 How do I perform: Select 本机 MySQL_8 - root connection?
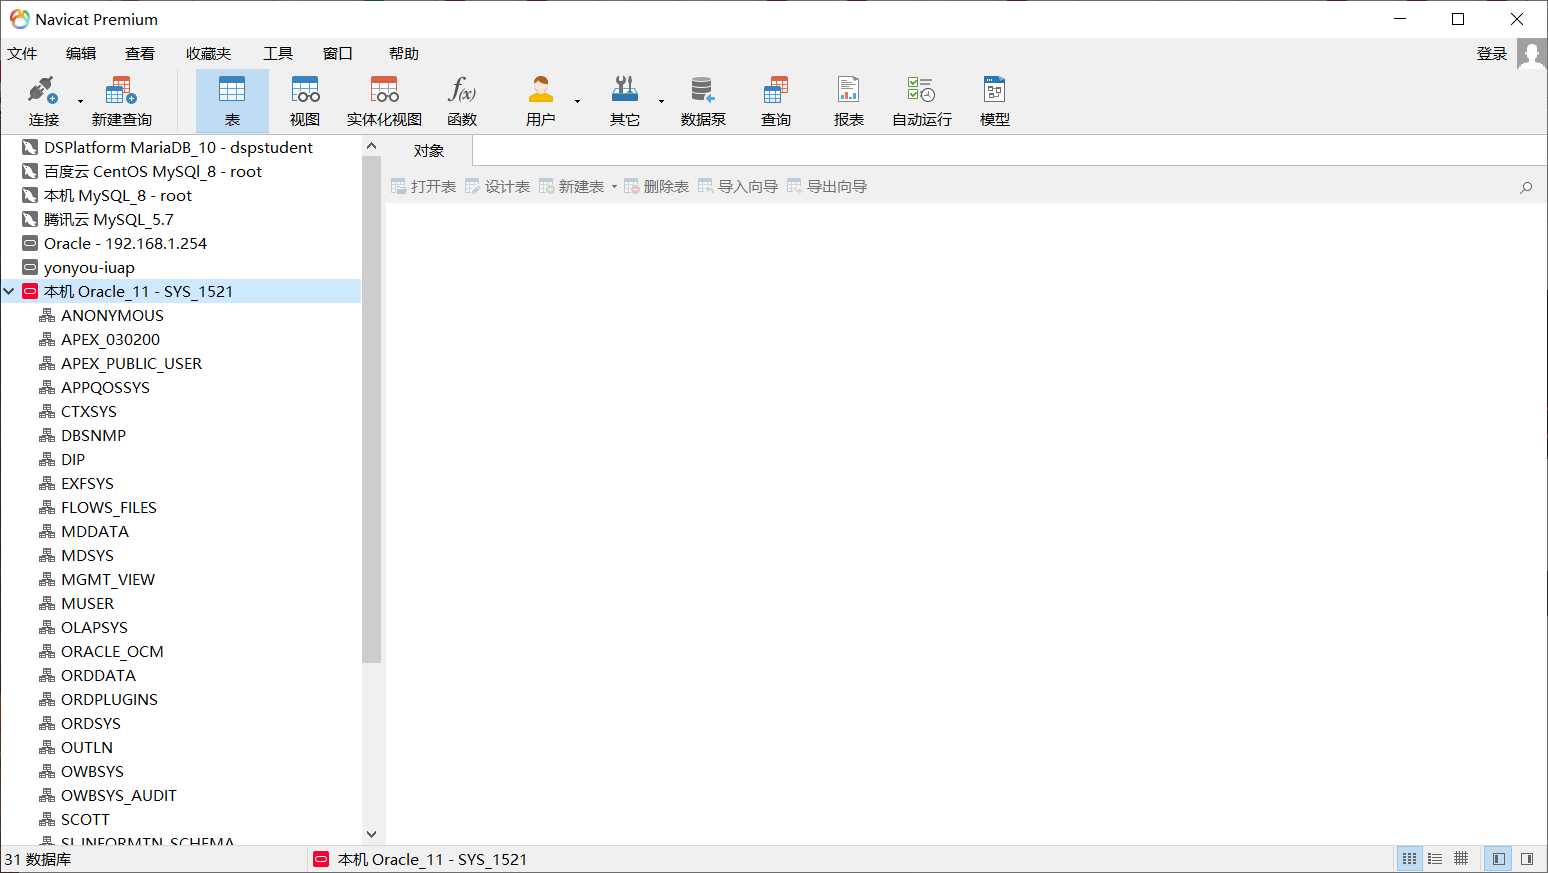coord(117,195)
